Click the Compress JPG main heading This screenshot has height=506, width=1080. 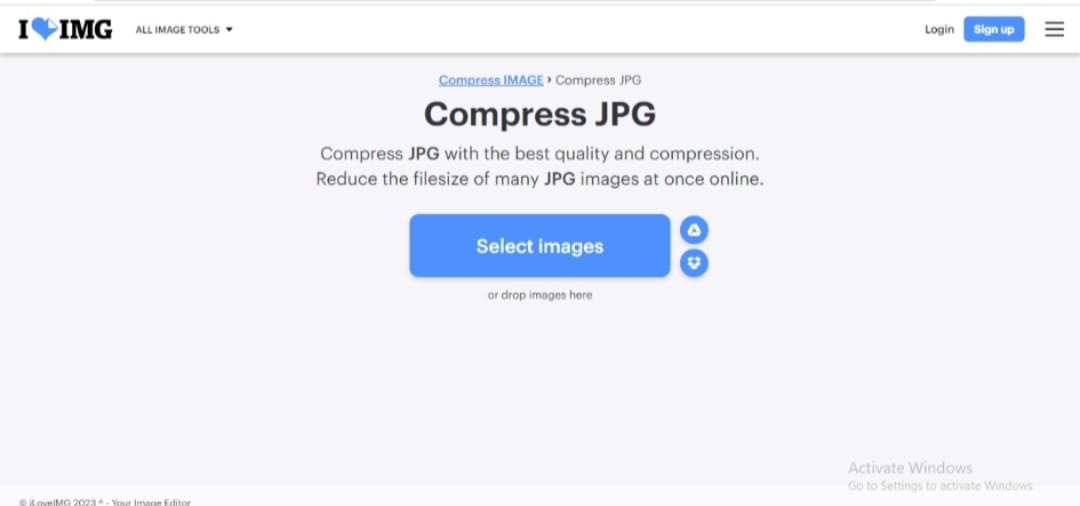(x=539, y=114)
